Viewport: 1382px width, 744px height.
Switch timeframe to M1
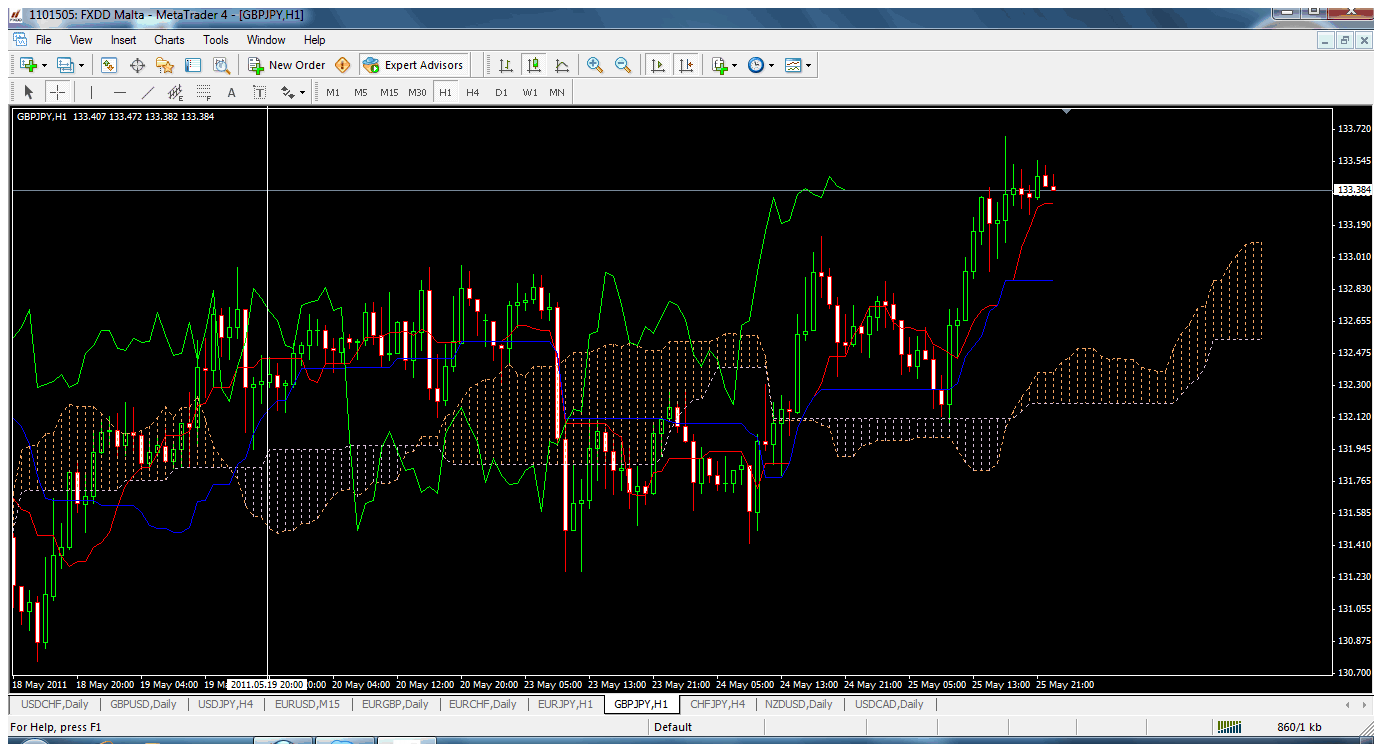(333, 92)
